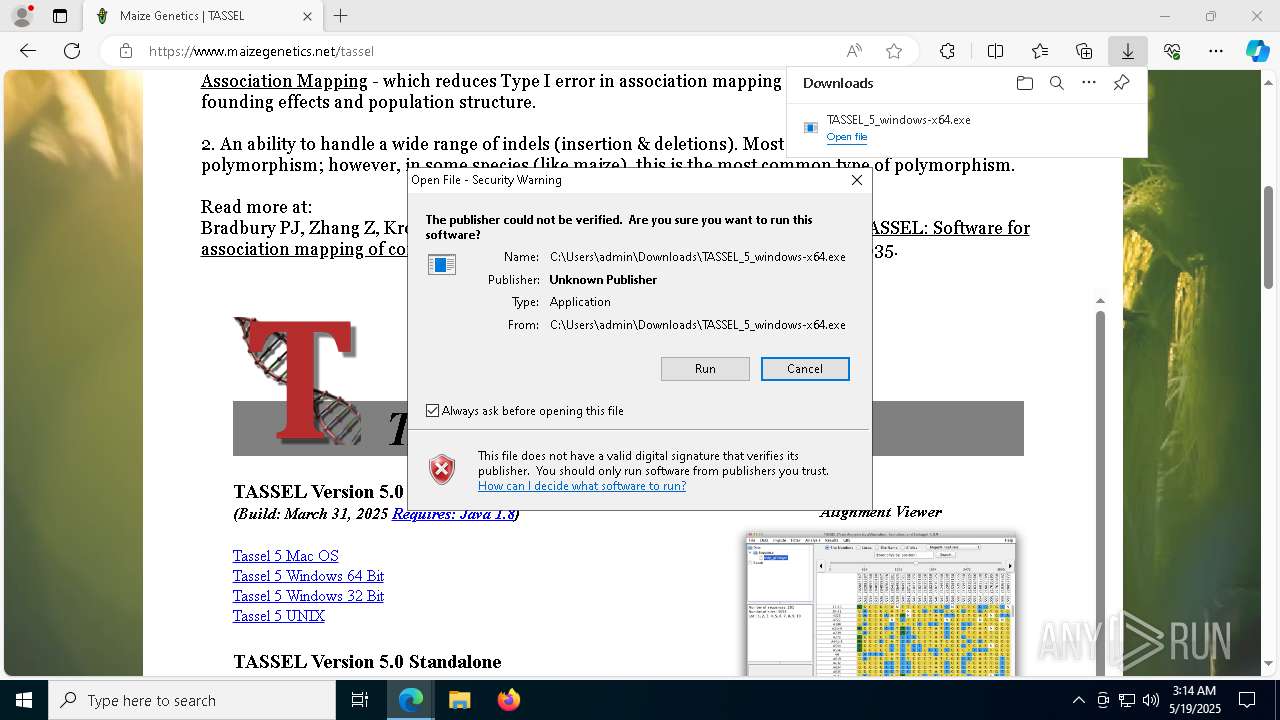Refresh the page with the reload icon
Screen dimensions: 1280x720
click(x=72, y=51)
